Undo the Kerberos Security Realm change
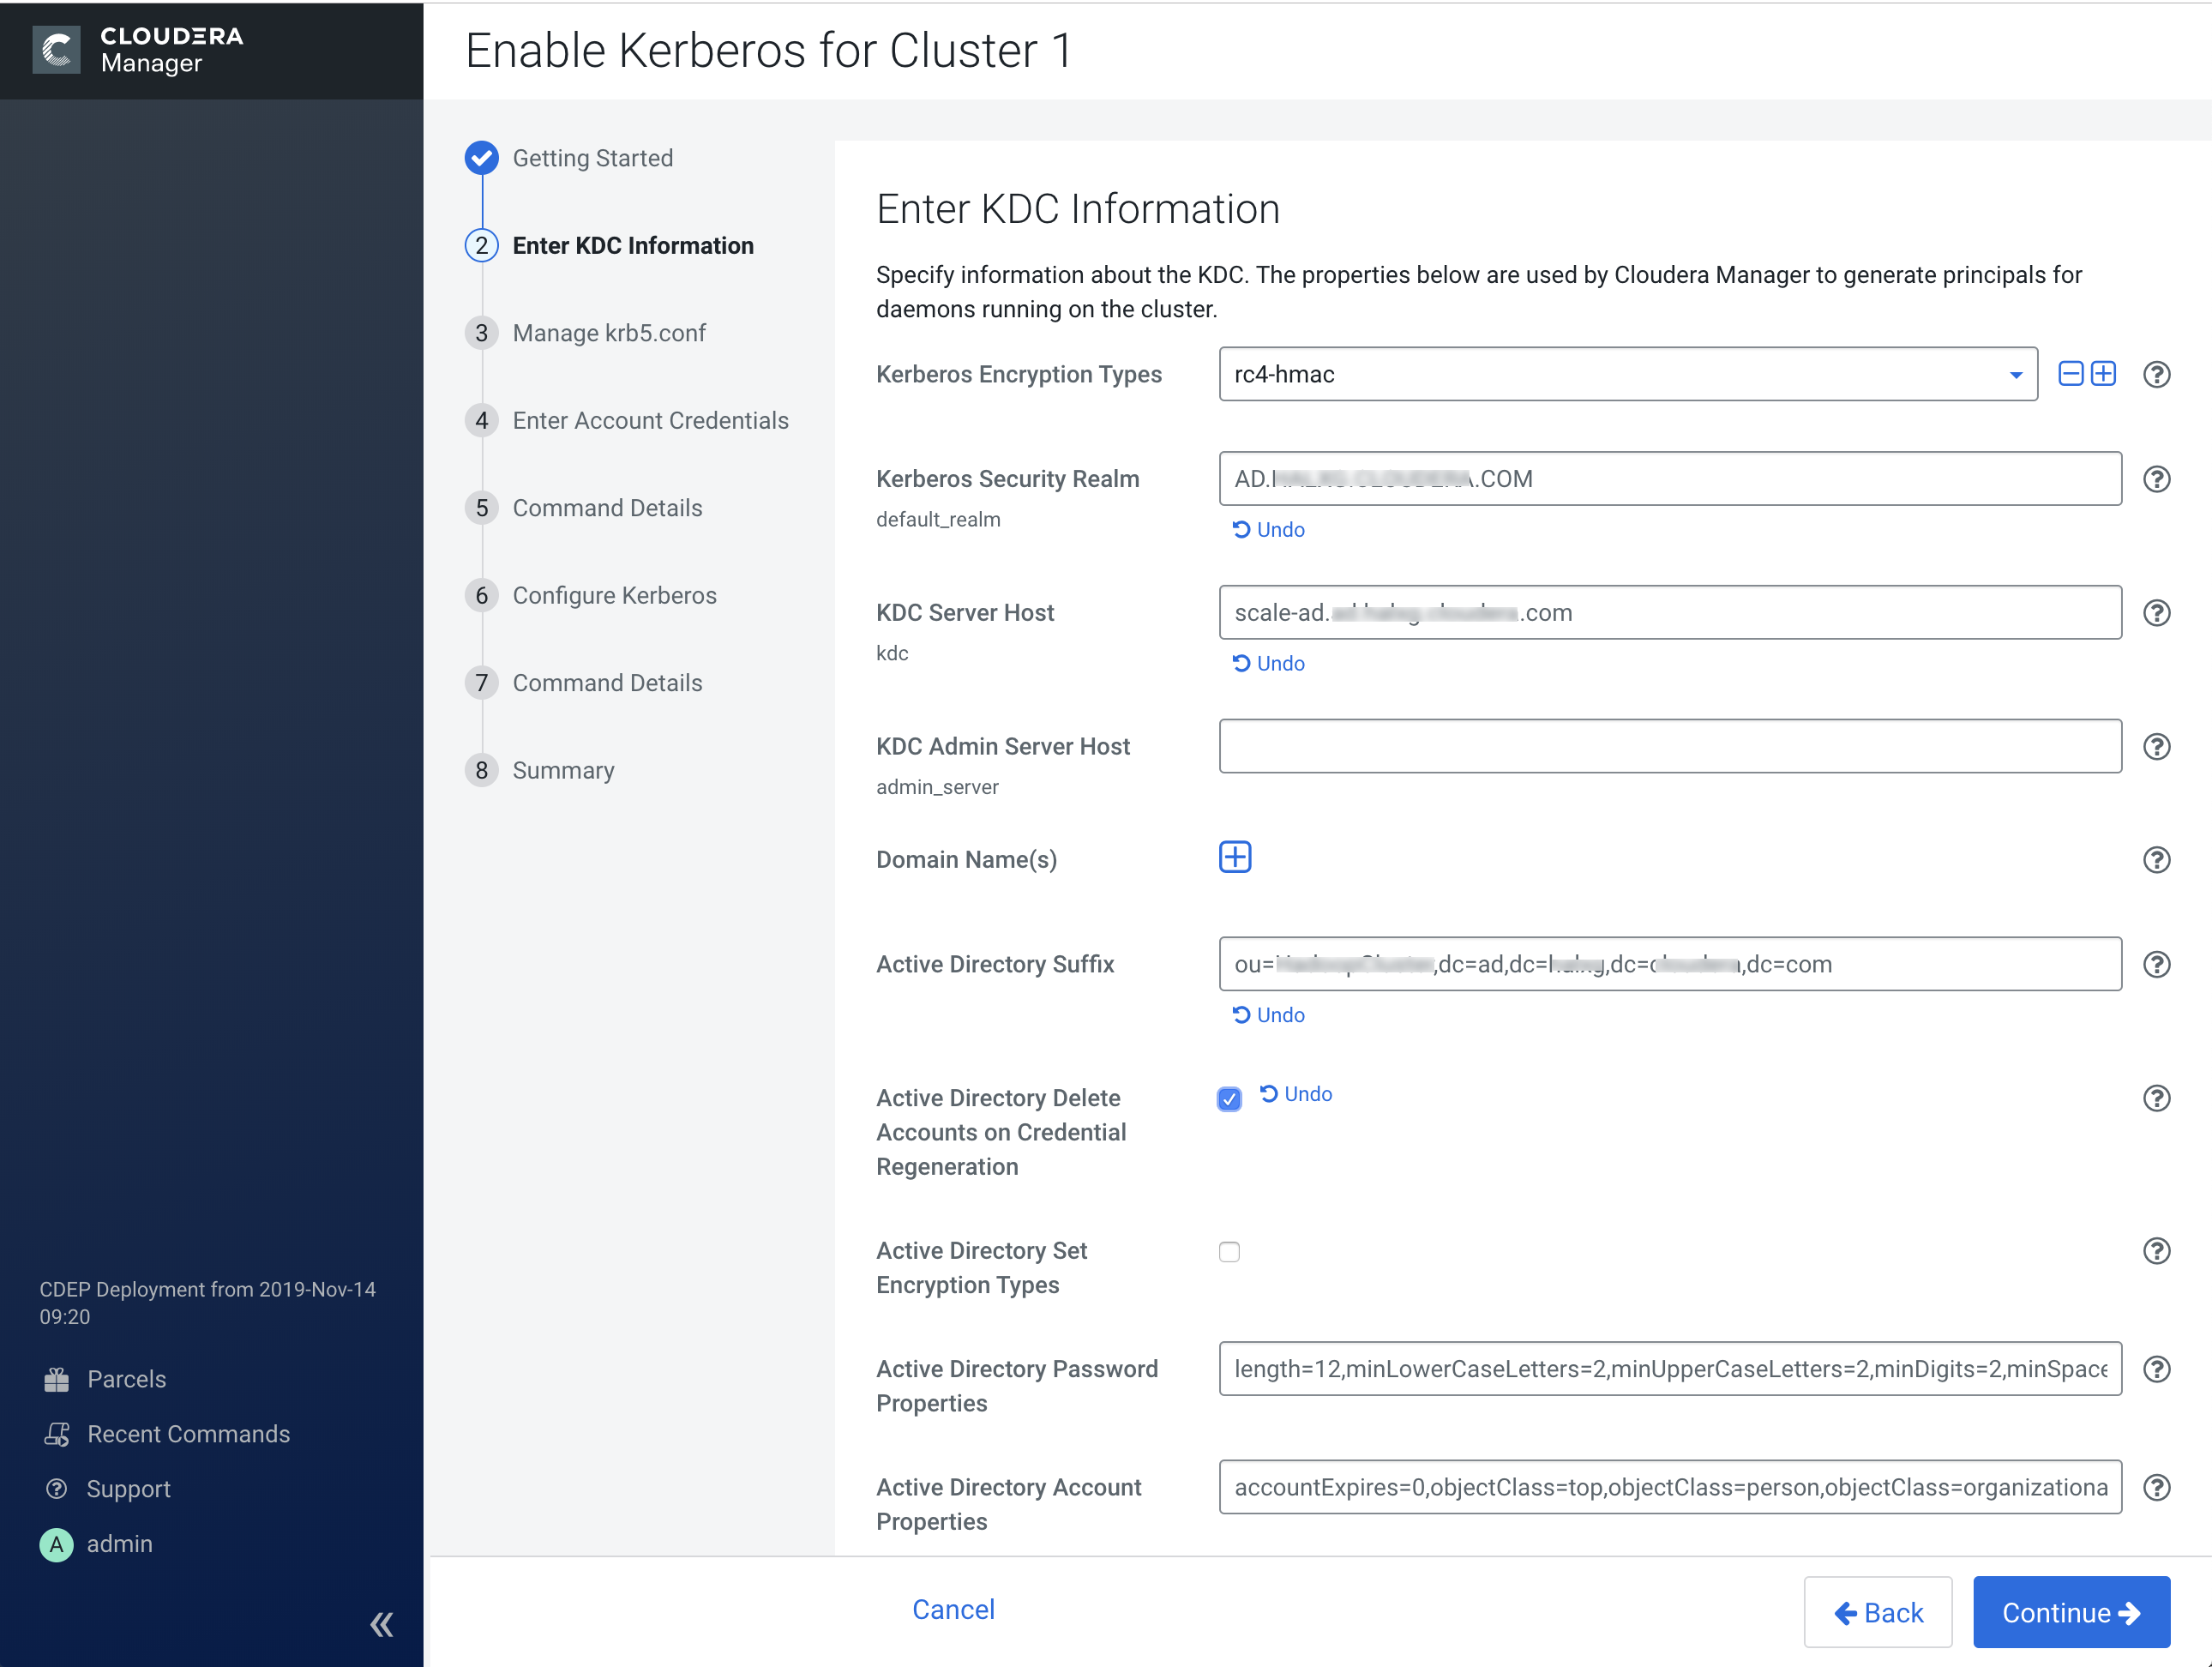 tap(1268, 530)
